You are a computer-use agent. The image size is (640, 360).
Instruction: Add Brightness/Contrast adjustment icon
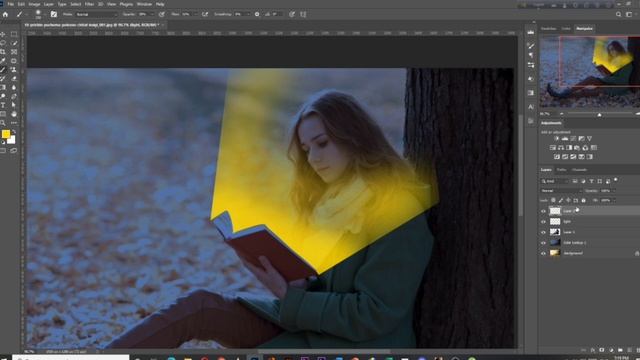(x=556, y=139)
